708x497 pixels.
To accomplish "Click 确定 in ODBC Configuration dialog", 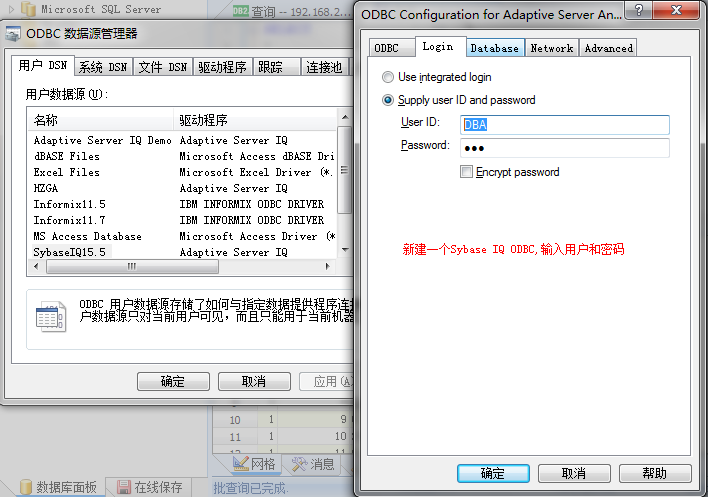I will point(493,473).
